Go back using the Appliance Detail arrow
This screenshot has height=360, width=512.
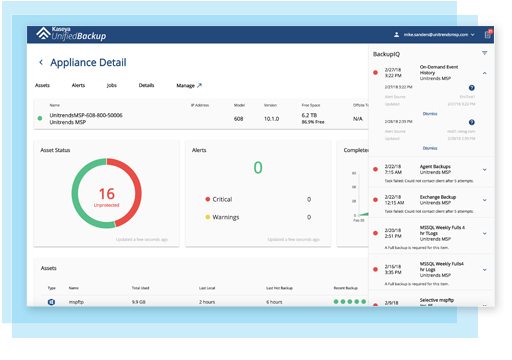pyautogui.click(x=41, y=62)
